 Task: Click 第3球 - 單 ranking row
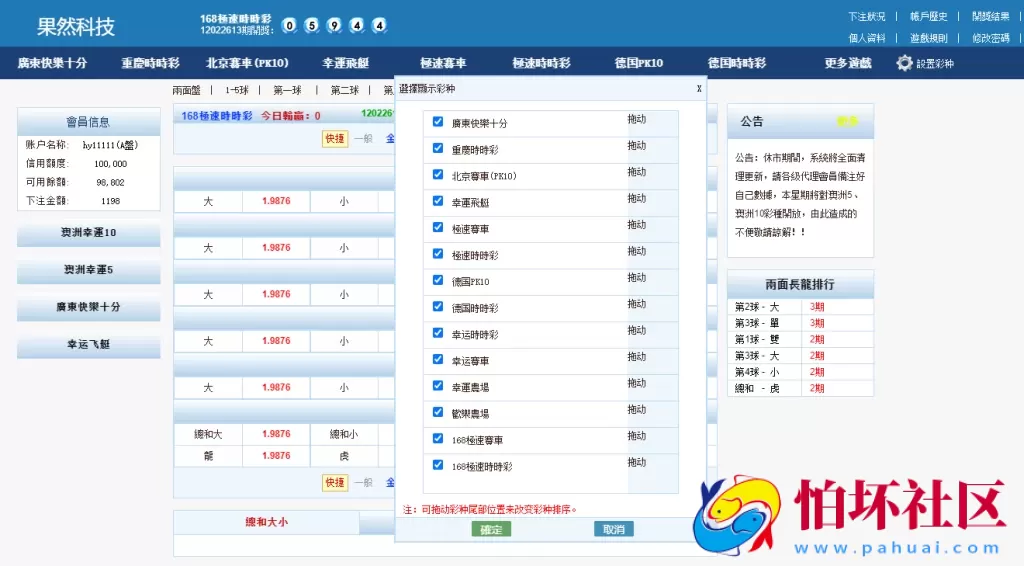pos(800,323)
